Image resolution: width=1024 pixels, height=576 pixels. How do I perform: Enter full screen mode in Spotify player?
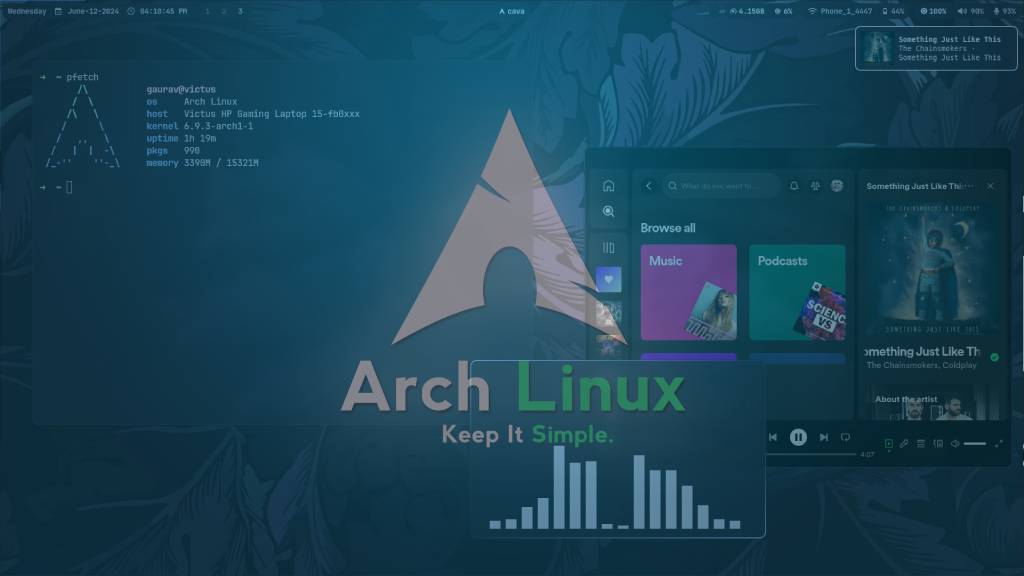tap(999, 444)
